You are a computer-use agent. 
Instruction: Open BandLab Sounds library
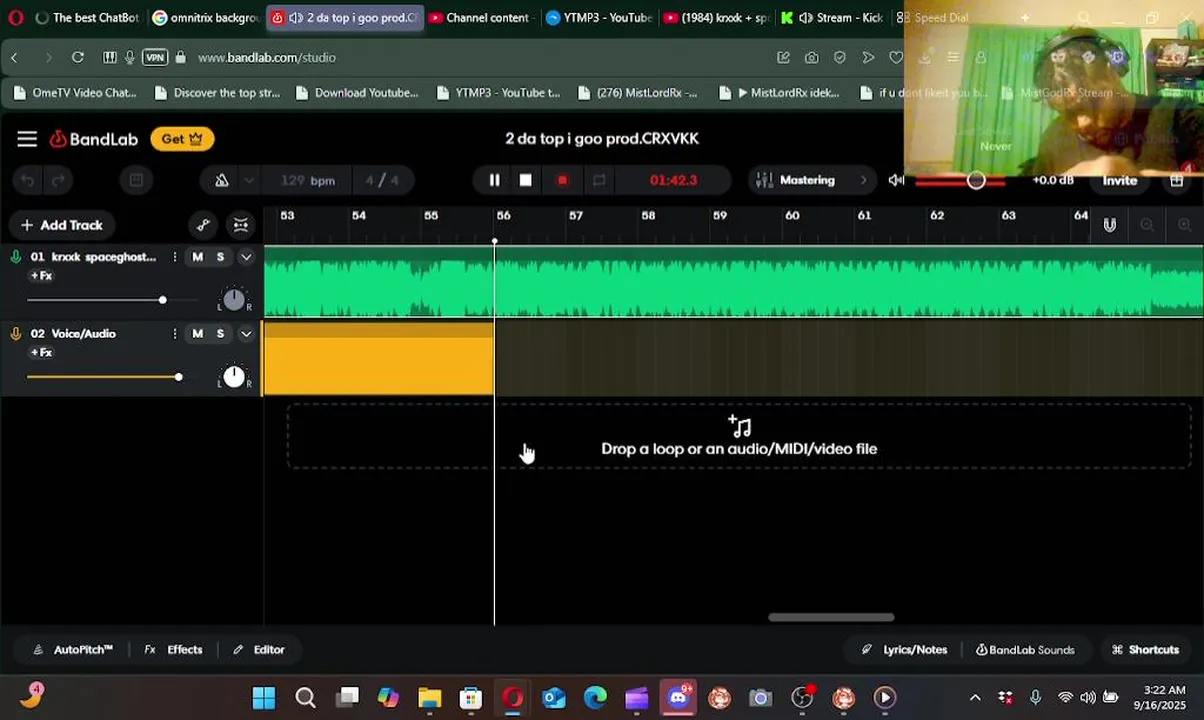tap(1025, 650)
